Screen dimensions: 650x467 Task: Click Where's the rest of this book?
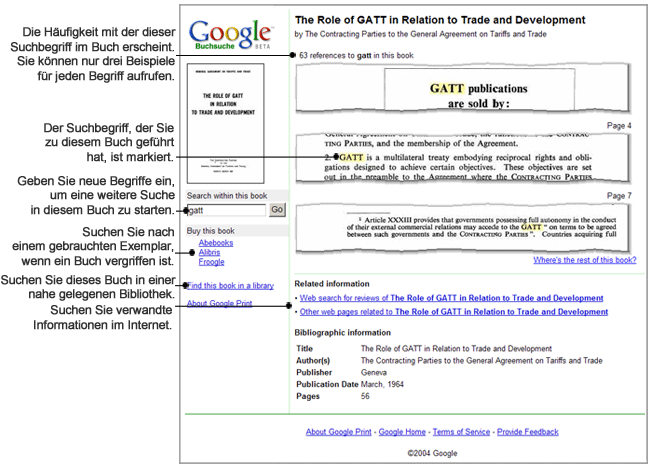pos(584,260)
